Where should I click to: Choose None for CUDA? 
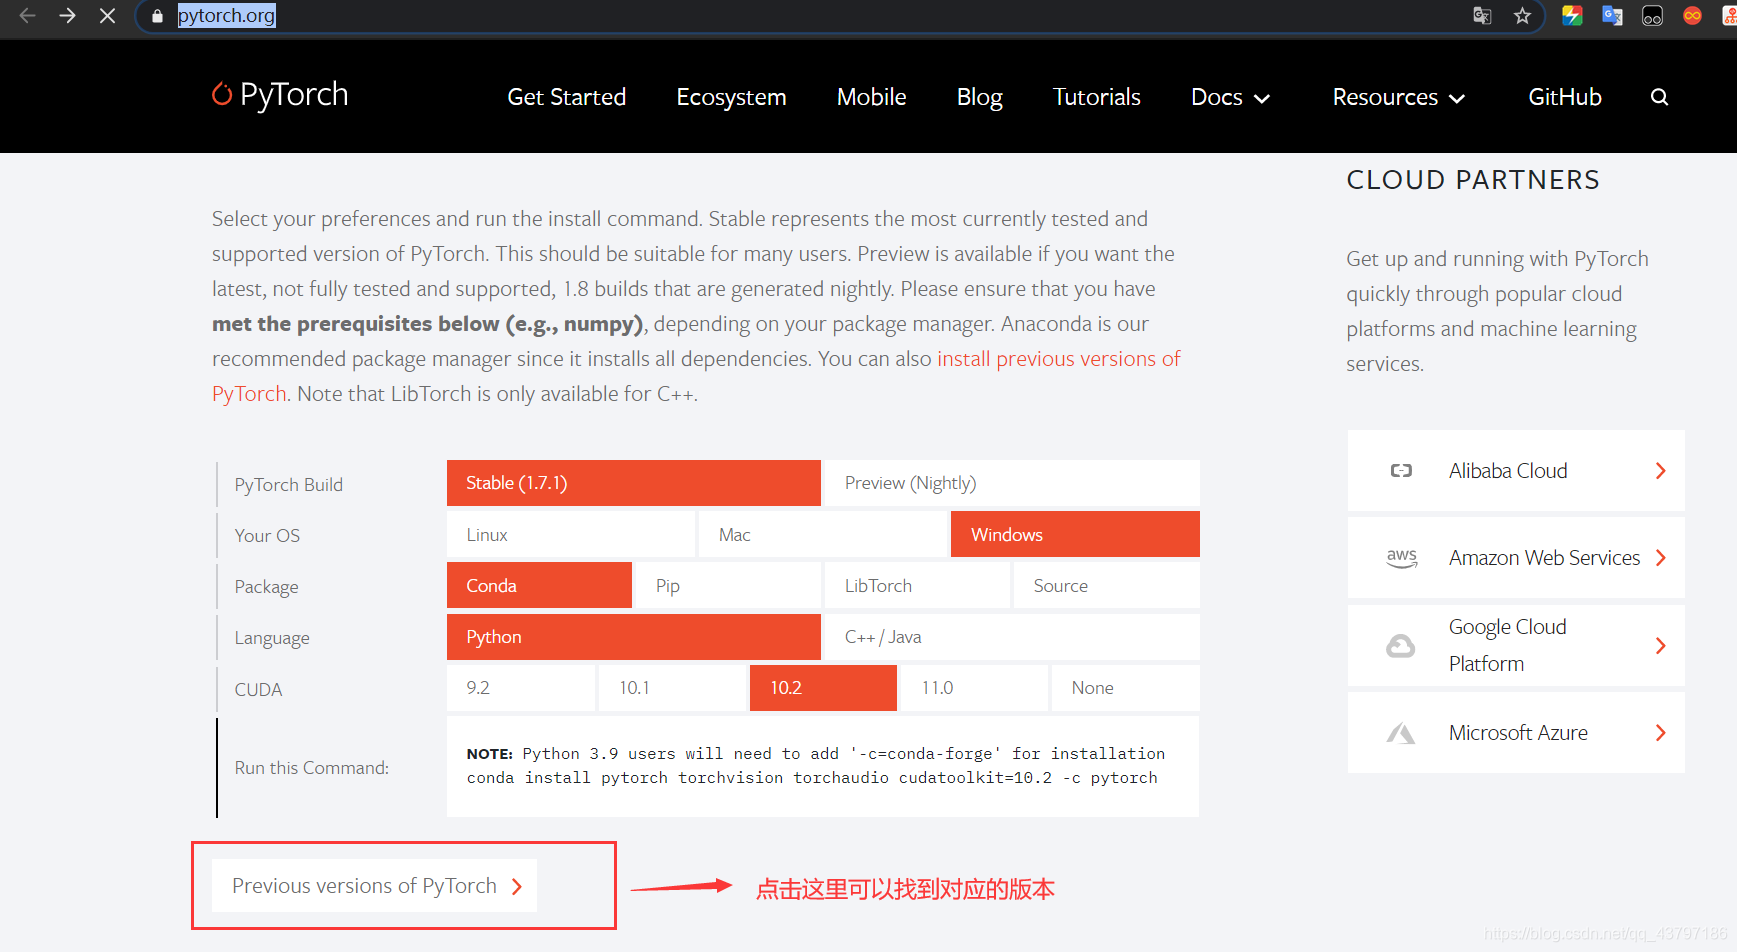[x=1126, y=688]
